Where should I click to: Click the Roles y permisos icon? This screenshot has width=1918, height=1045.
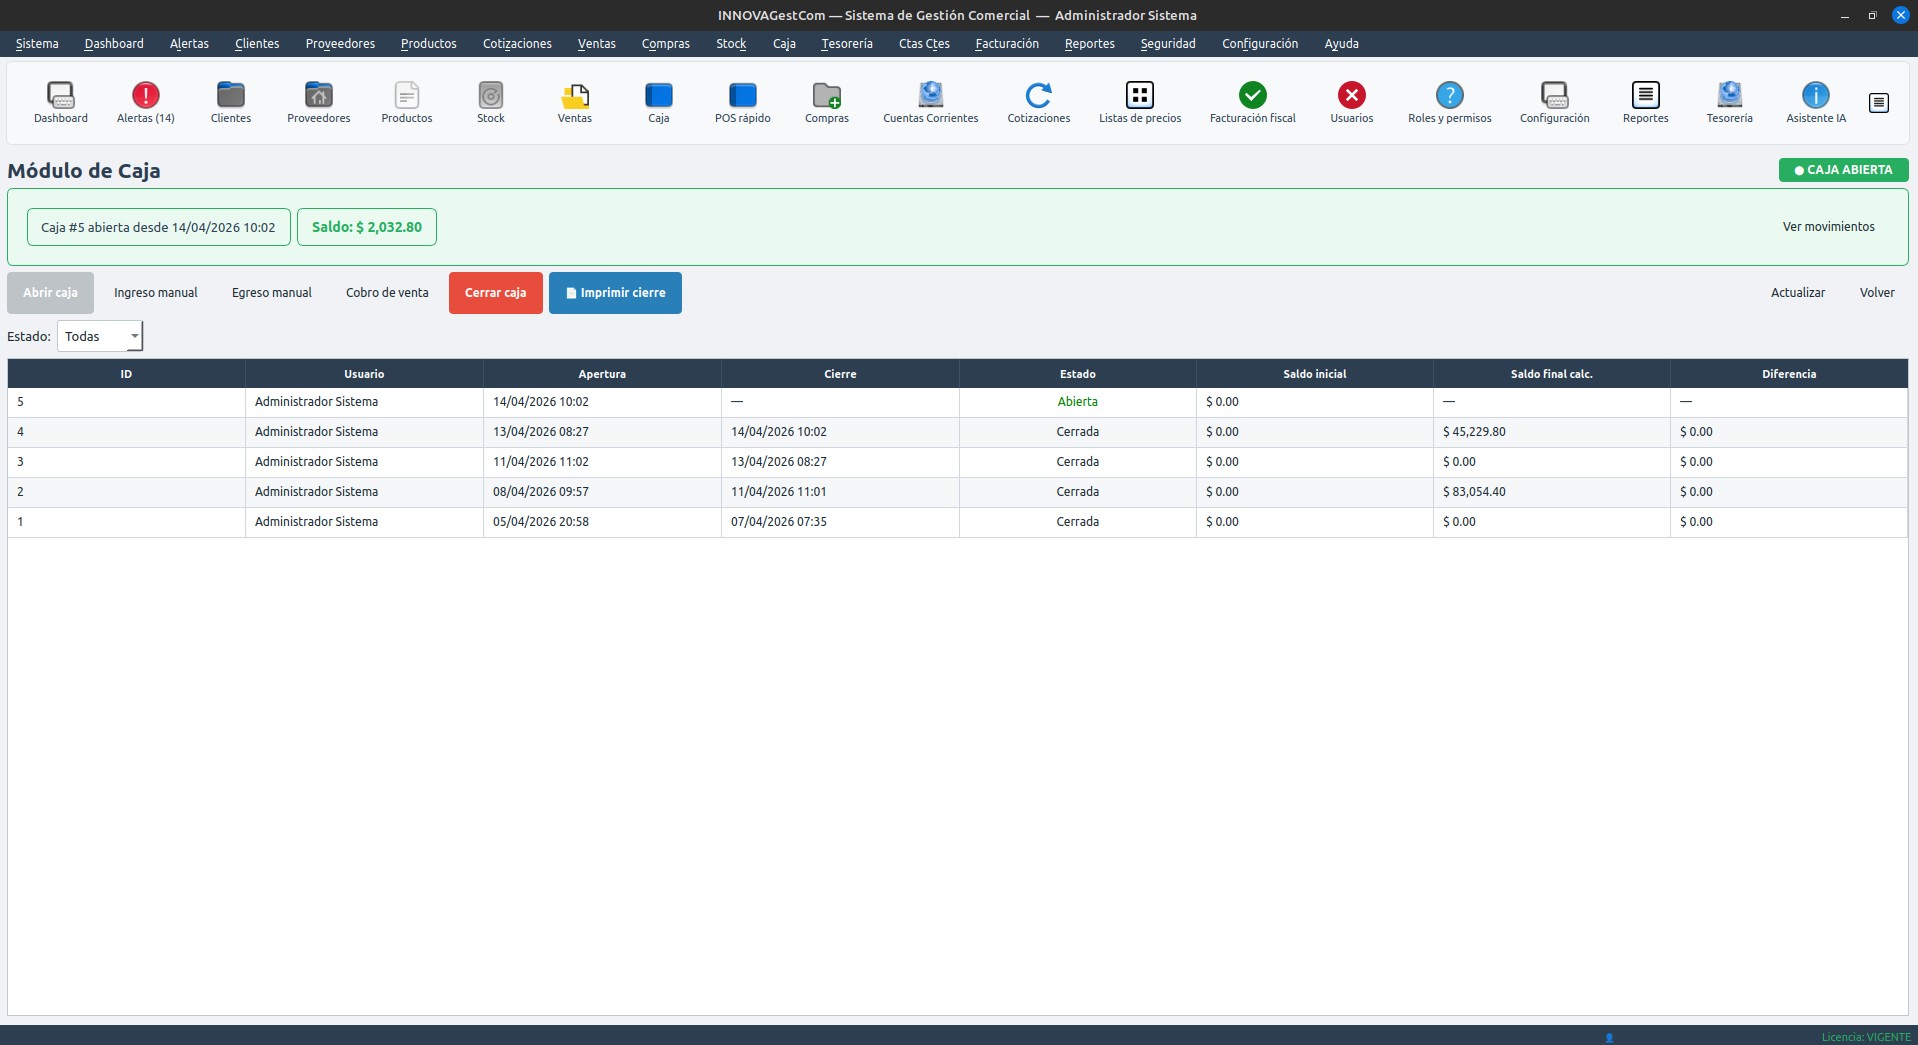coord(1449,96)
